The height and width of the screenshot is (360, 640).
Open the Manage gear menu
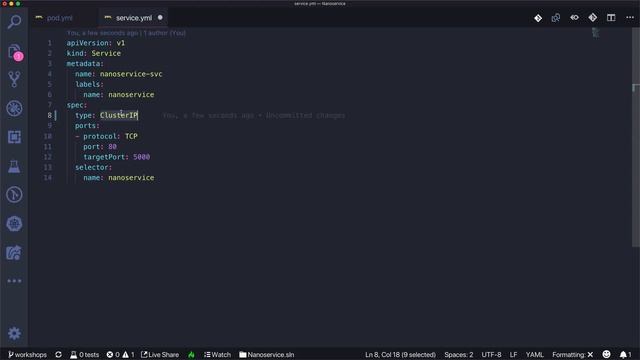tap(14, 333)
